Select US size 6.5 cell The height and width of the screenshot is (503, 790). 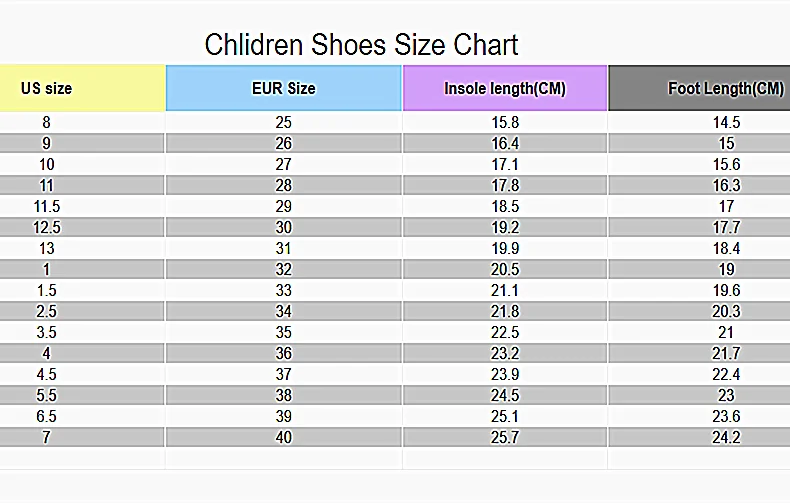tap(46, 416)
